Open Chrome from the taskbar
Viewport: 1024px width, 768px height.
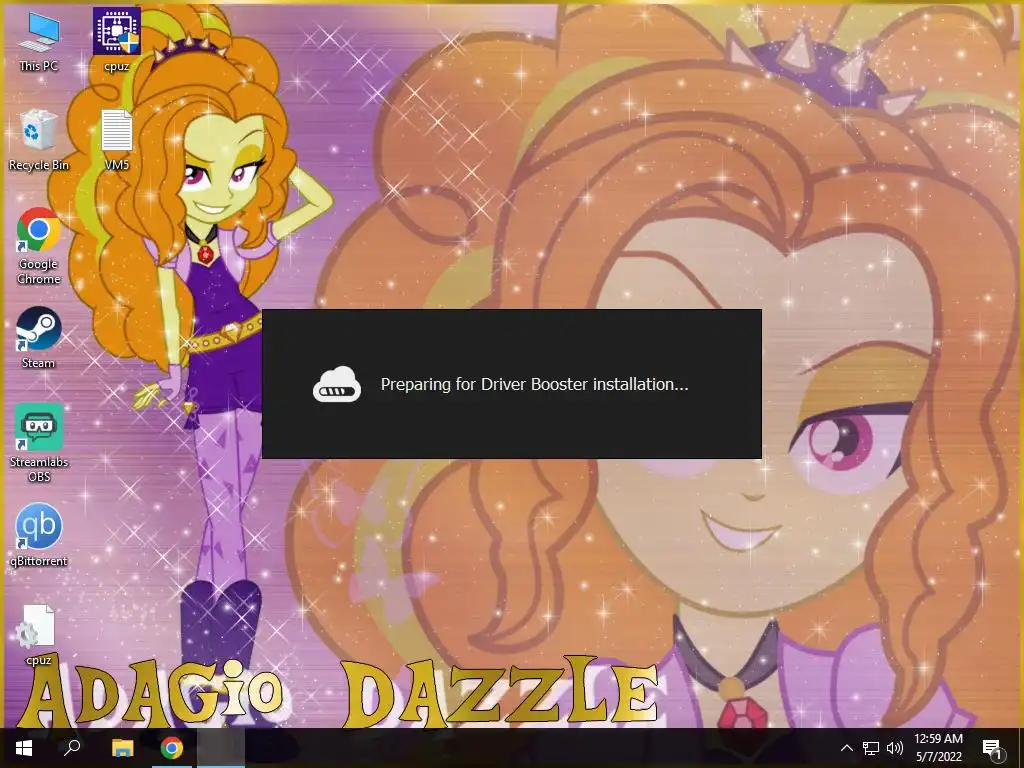(x=172, y=748)
